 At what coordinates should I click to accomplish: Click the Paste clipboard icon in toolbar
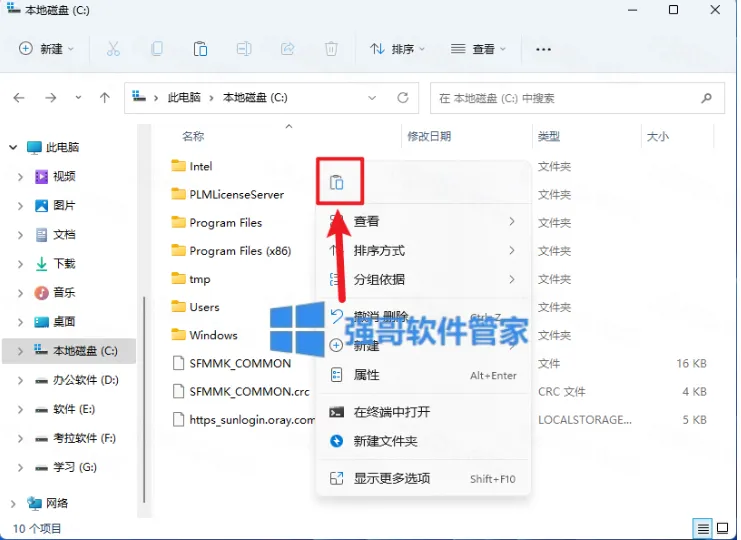tap(200, 49)
